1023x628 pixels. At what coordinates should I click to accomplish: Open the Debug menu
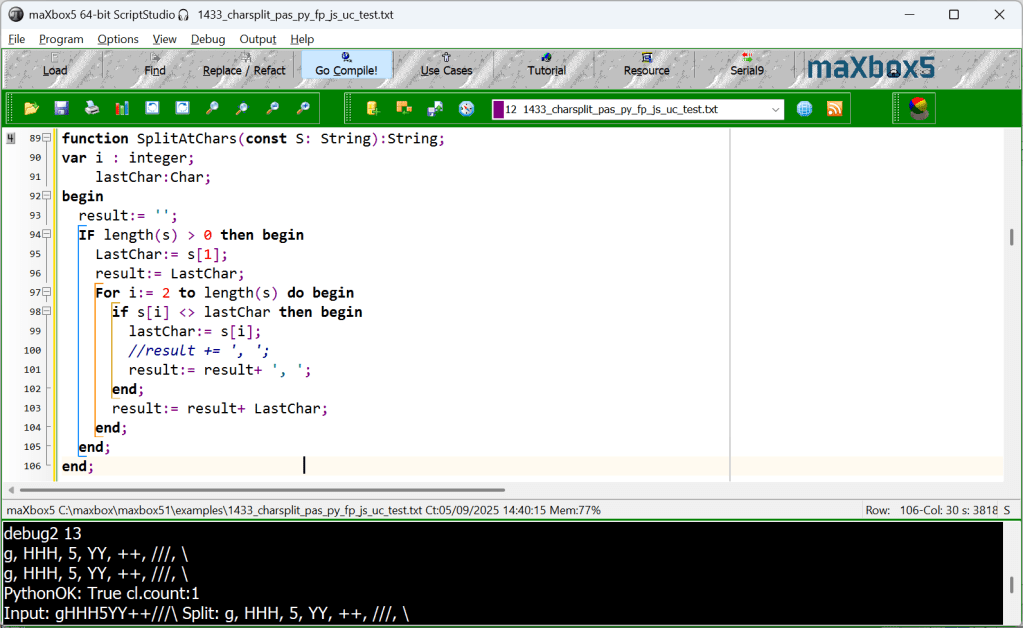coord(208,39)
